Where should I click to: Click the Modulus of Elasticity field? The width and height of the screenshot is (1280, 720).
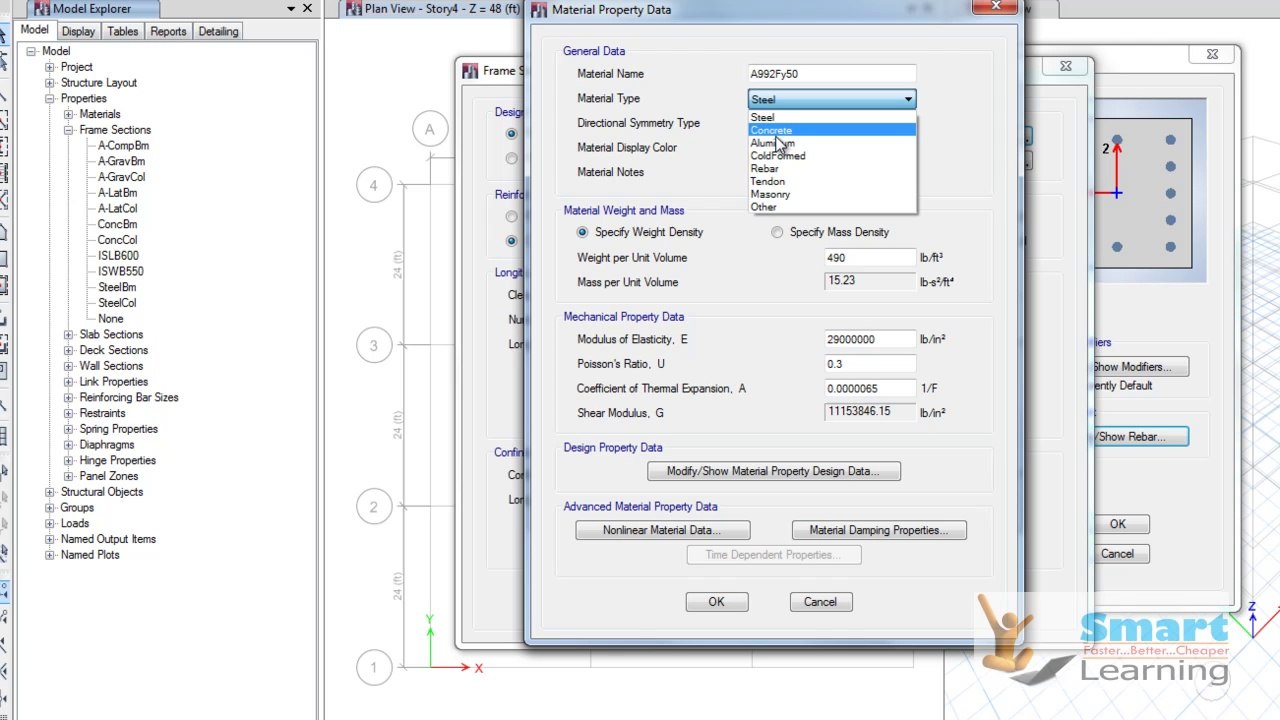click(870, 339)
